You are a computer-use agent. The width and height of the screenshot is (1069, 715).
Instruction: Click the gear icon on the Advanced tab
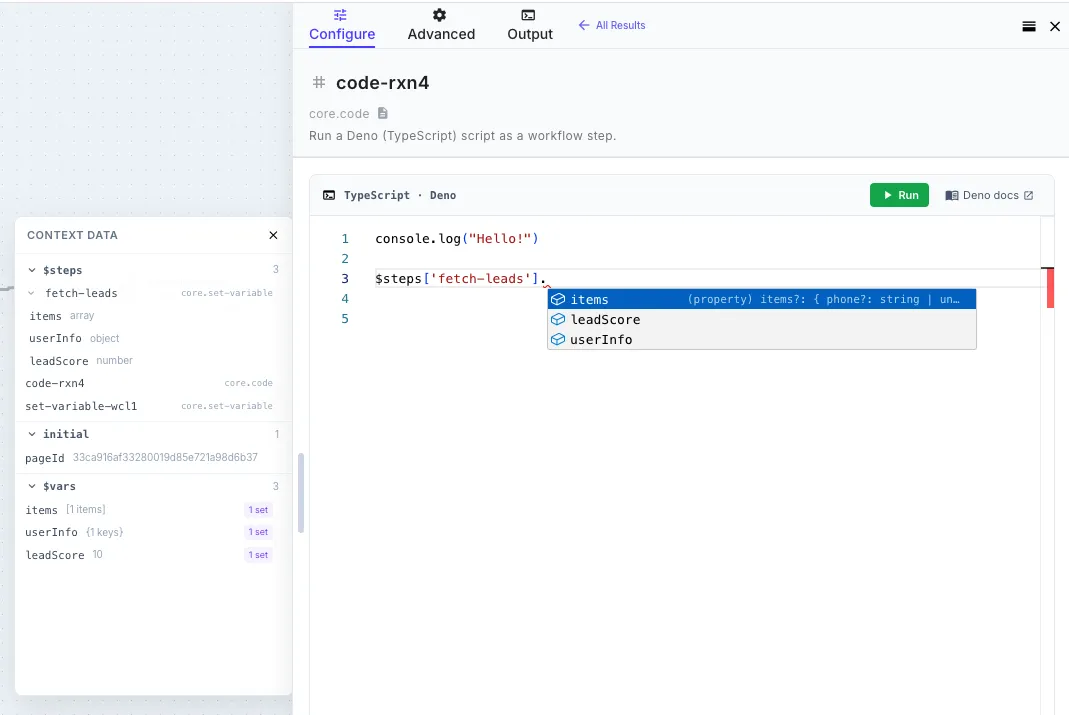(437, 15)
